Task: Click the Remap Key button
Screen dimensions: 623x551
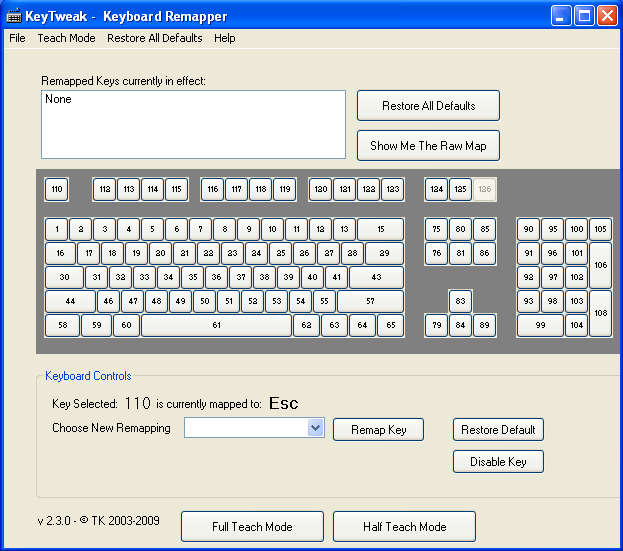Action: 378,429
